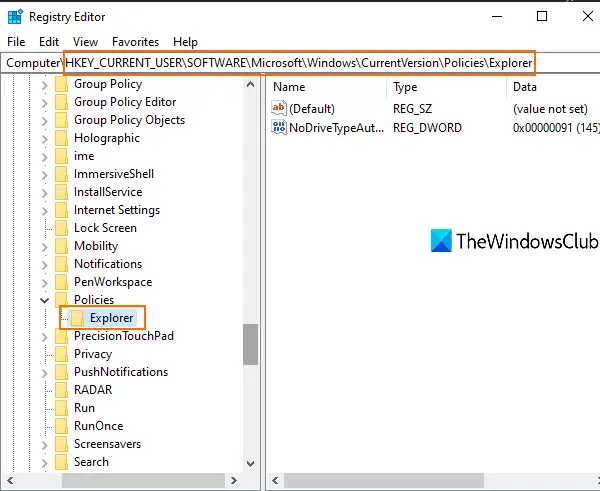Click the 0x00000091 data cell
This screenshot has width=600, height=491.
click(x=556, y=127)
